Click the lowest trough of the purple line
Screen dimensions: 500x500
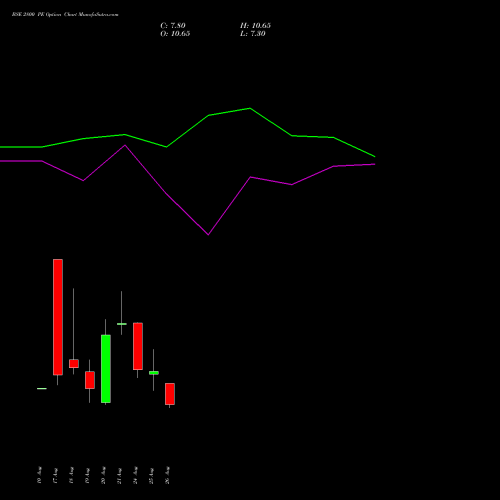pos(208,235)
